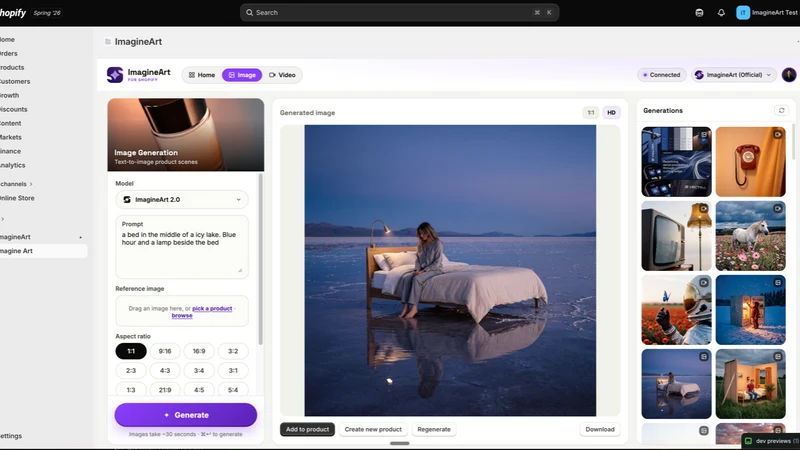Click the browse link for reference image
Viewport: 800px width, 450px height.
coord(182,316)
